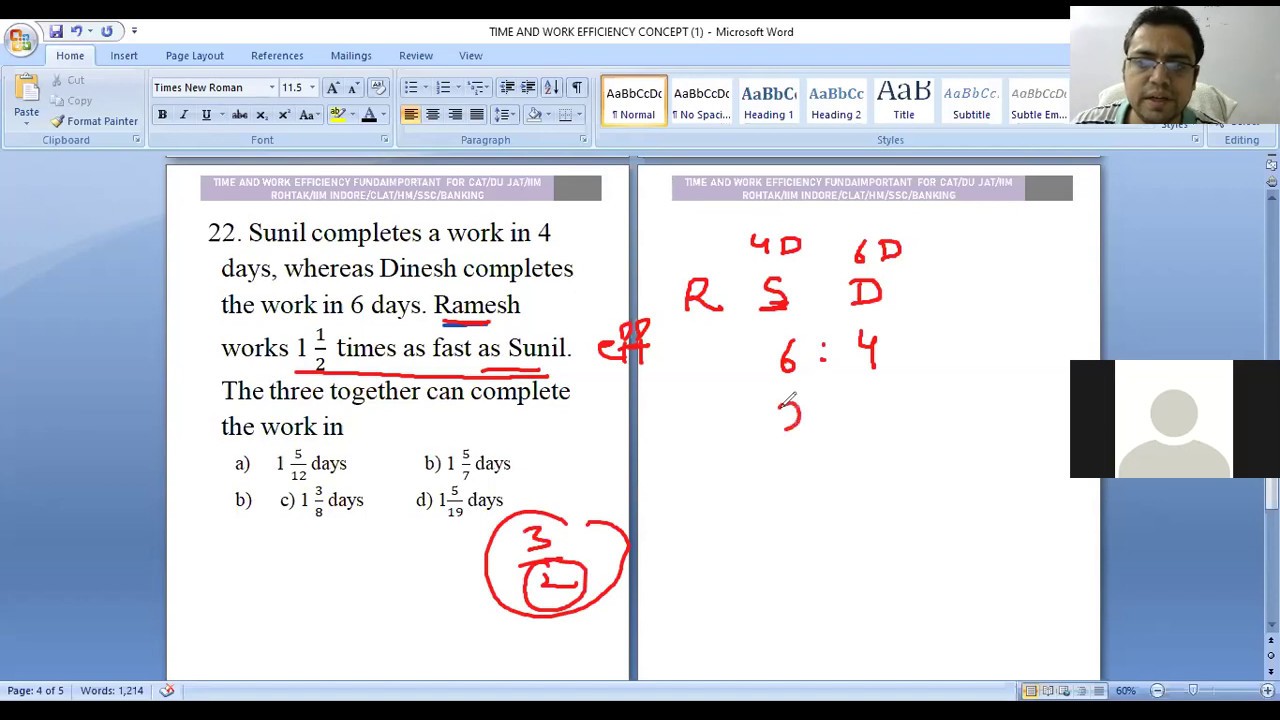Apply the Heading 1 style
Viewport: 1280px width, 720px height.
[769, 101]
